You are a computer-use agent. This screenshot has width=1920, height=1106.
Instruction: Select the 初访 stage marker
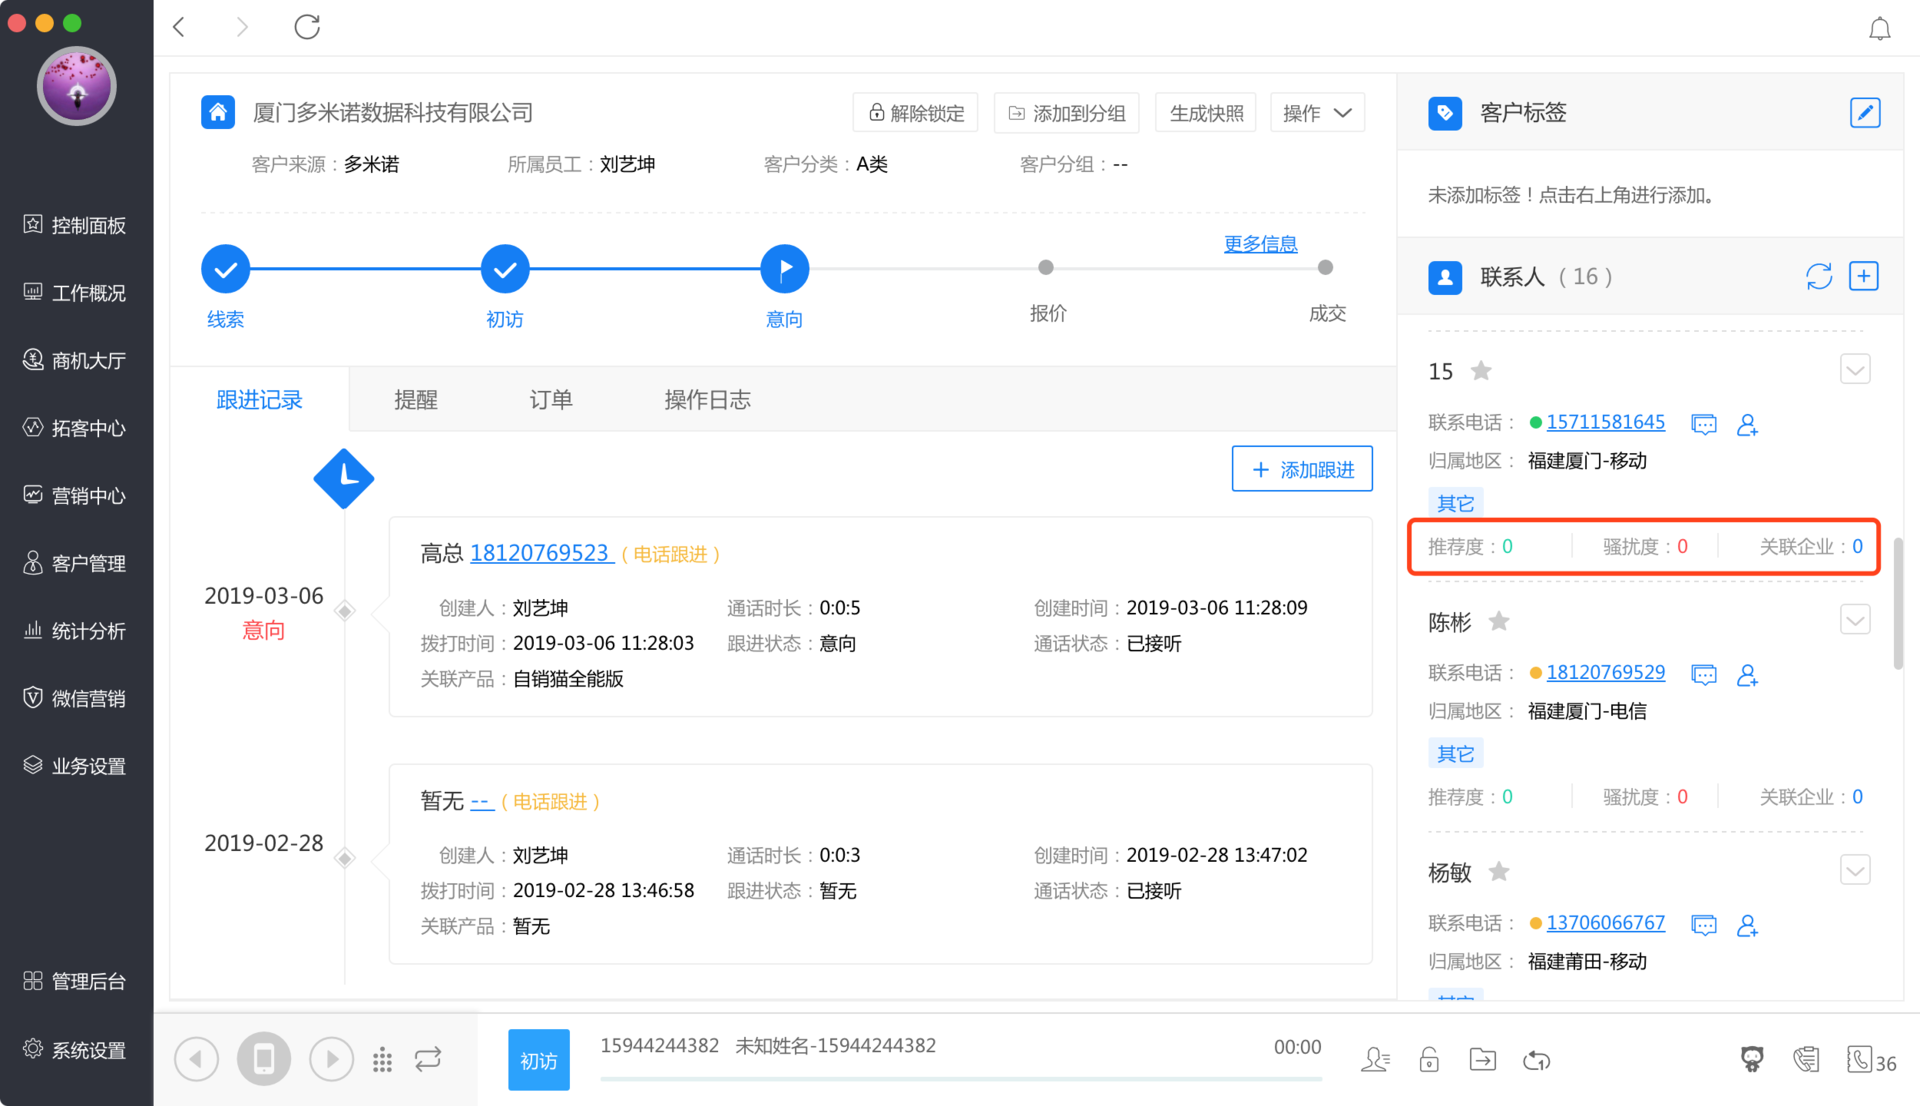(505, 269)
